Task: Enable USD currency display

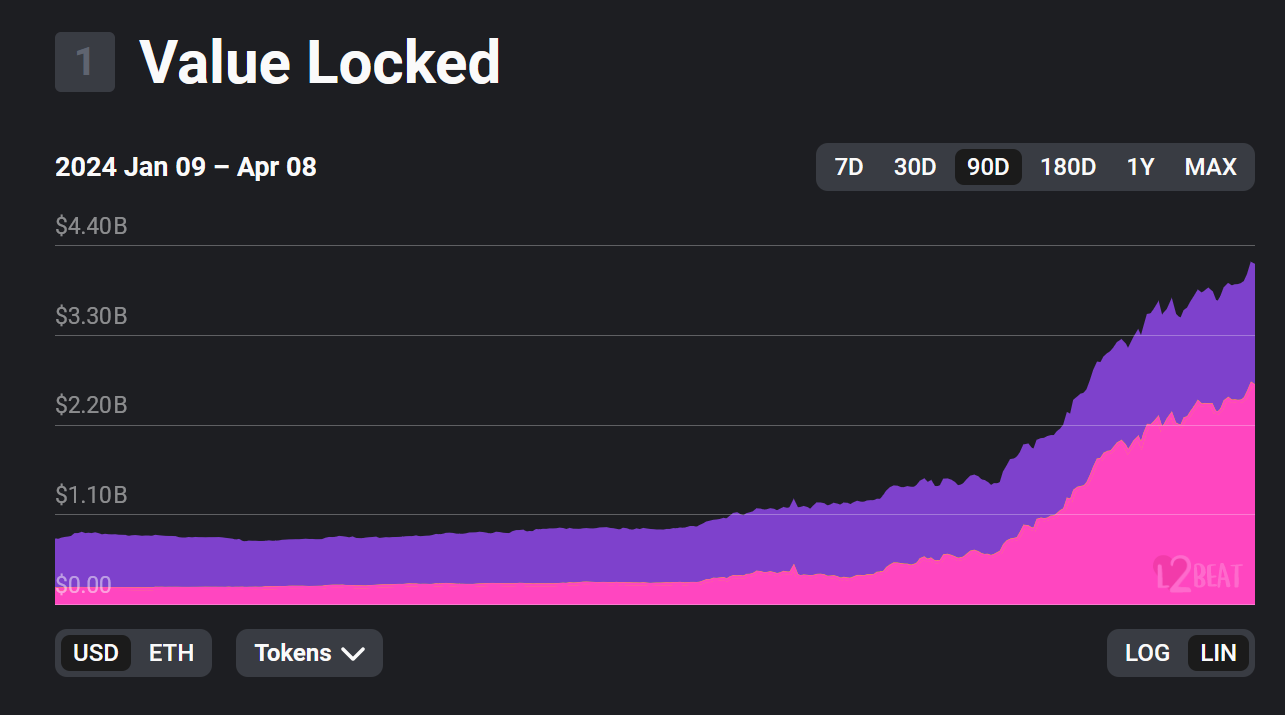Action: [x=97, y=653]
